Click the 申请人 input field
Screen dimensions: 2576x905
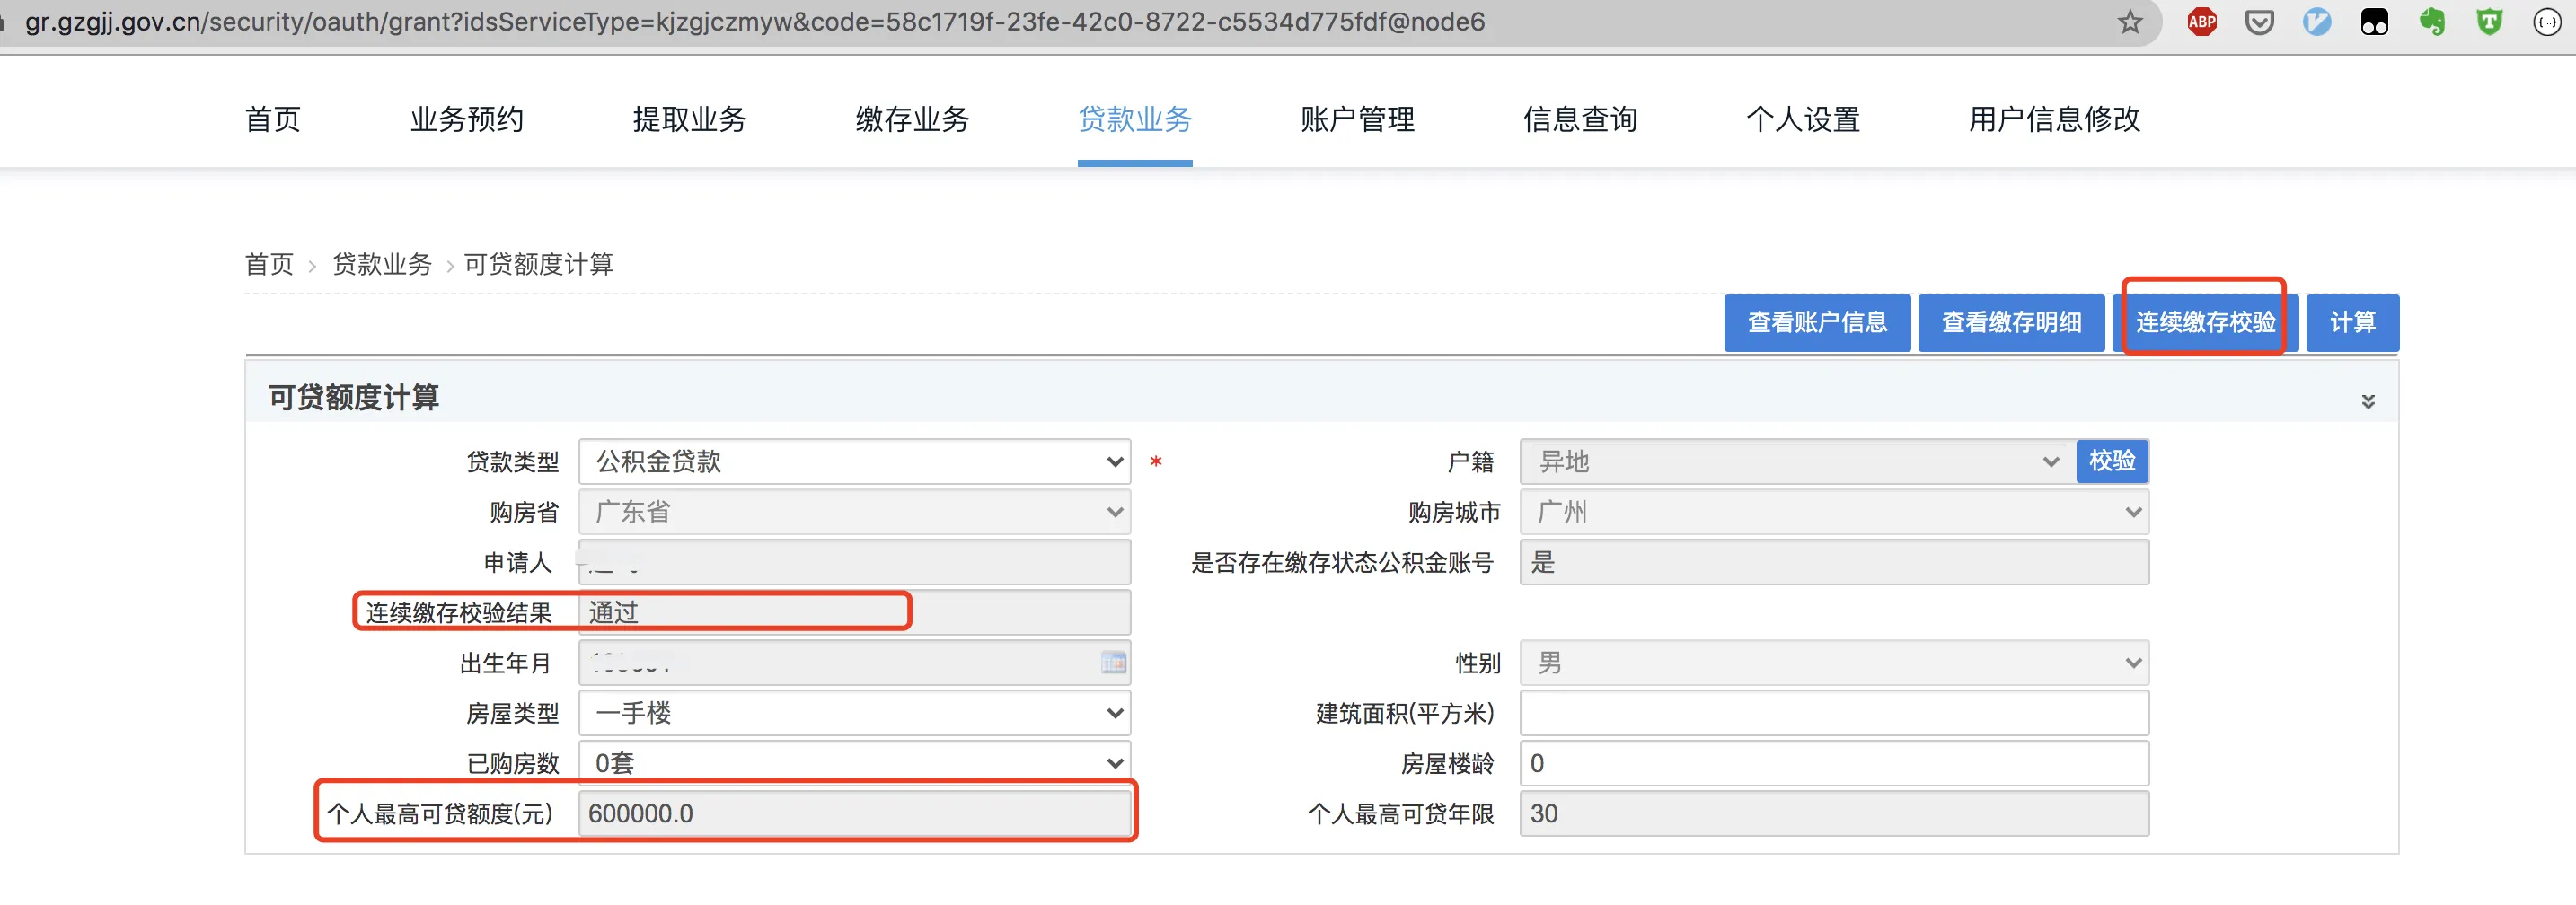pyautogui.click(x=855, y=562)
